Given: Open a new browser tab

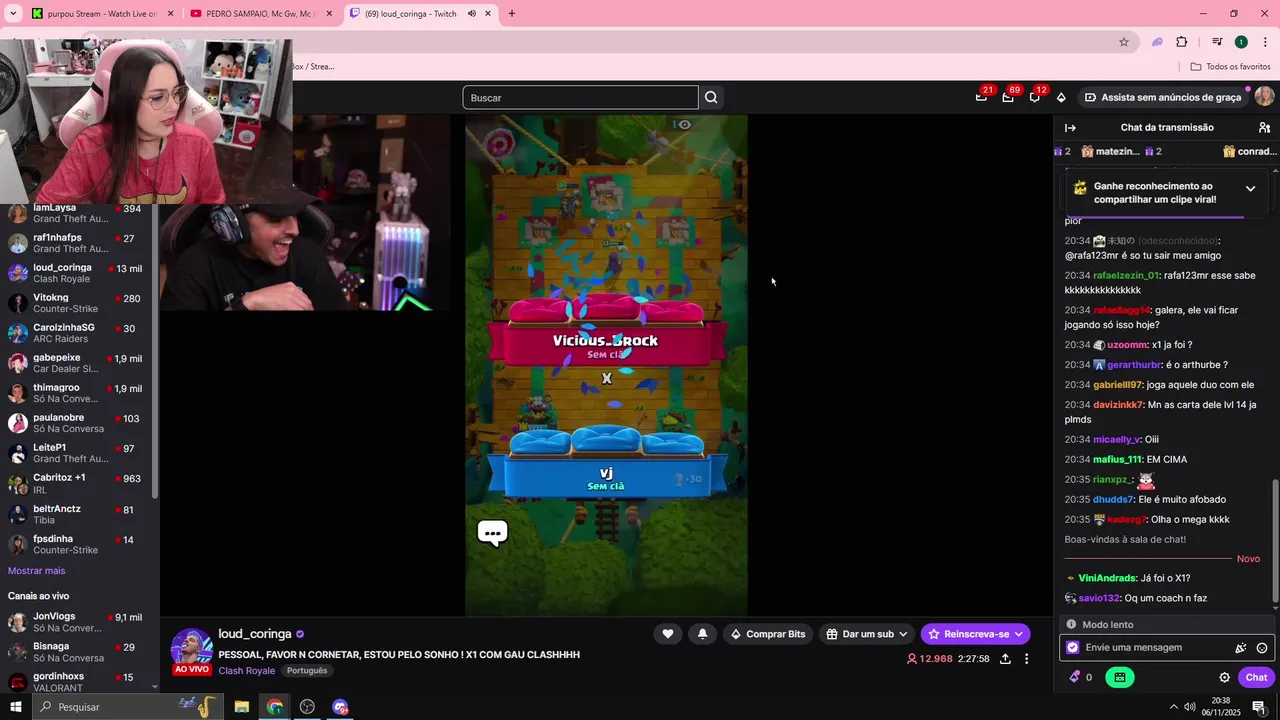Looking at the screenshot, I should pos(512,14).
